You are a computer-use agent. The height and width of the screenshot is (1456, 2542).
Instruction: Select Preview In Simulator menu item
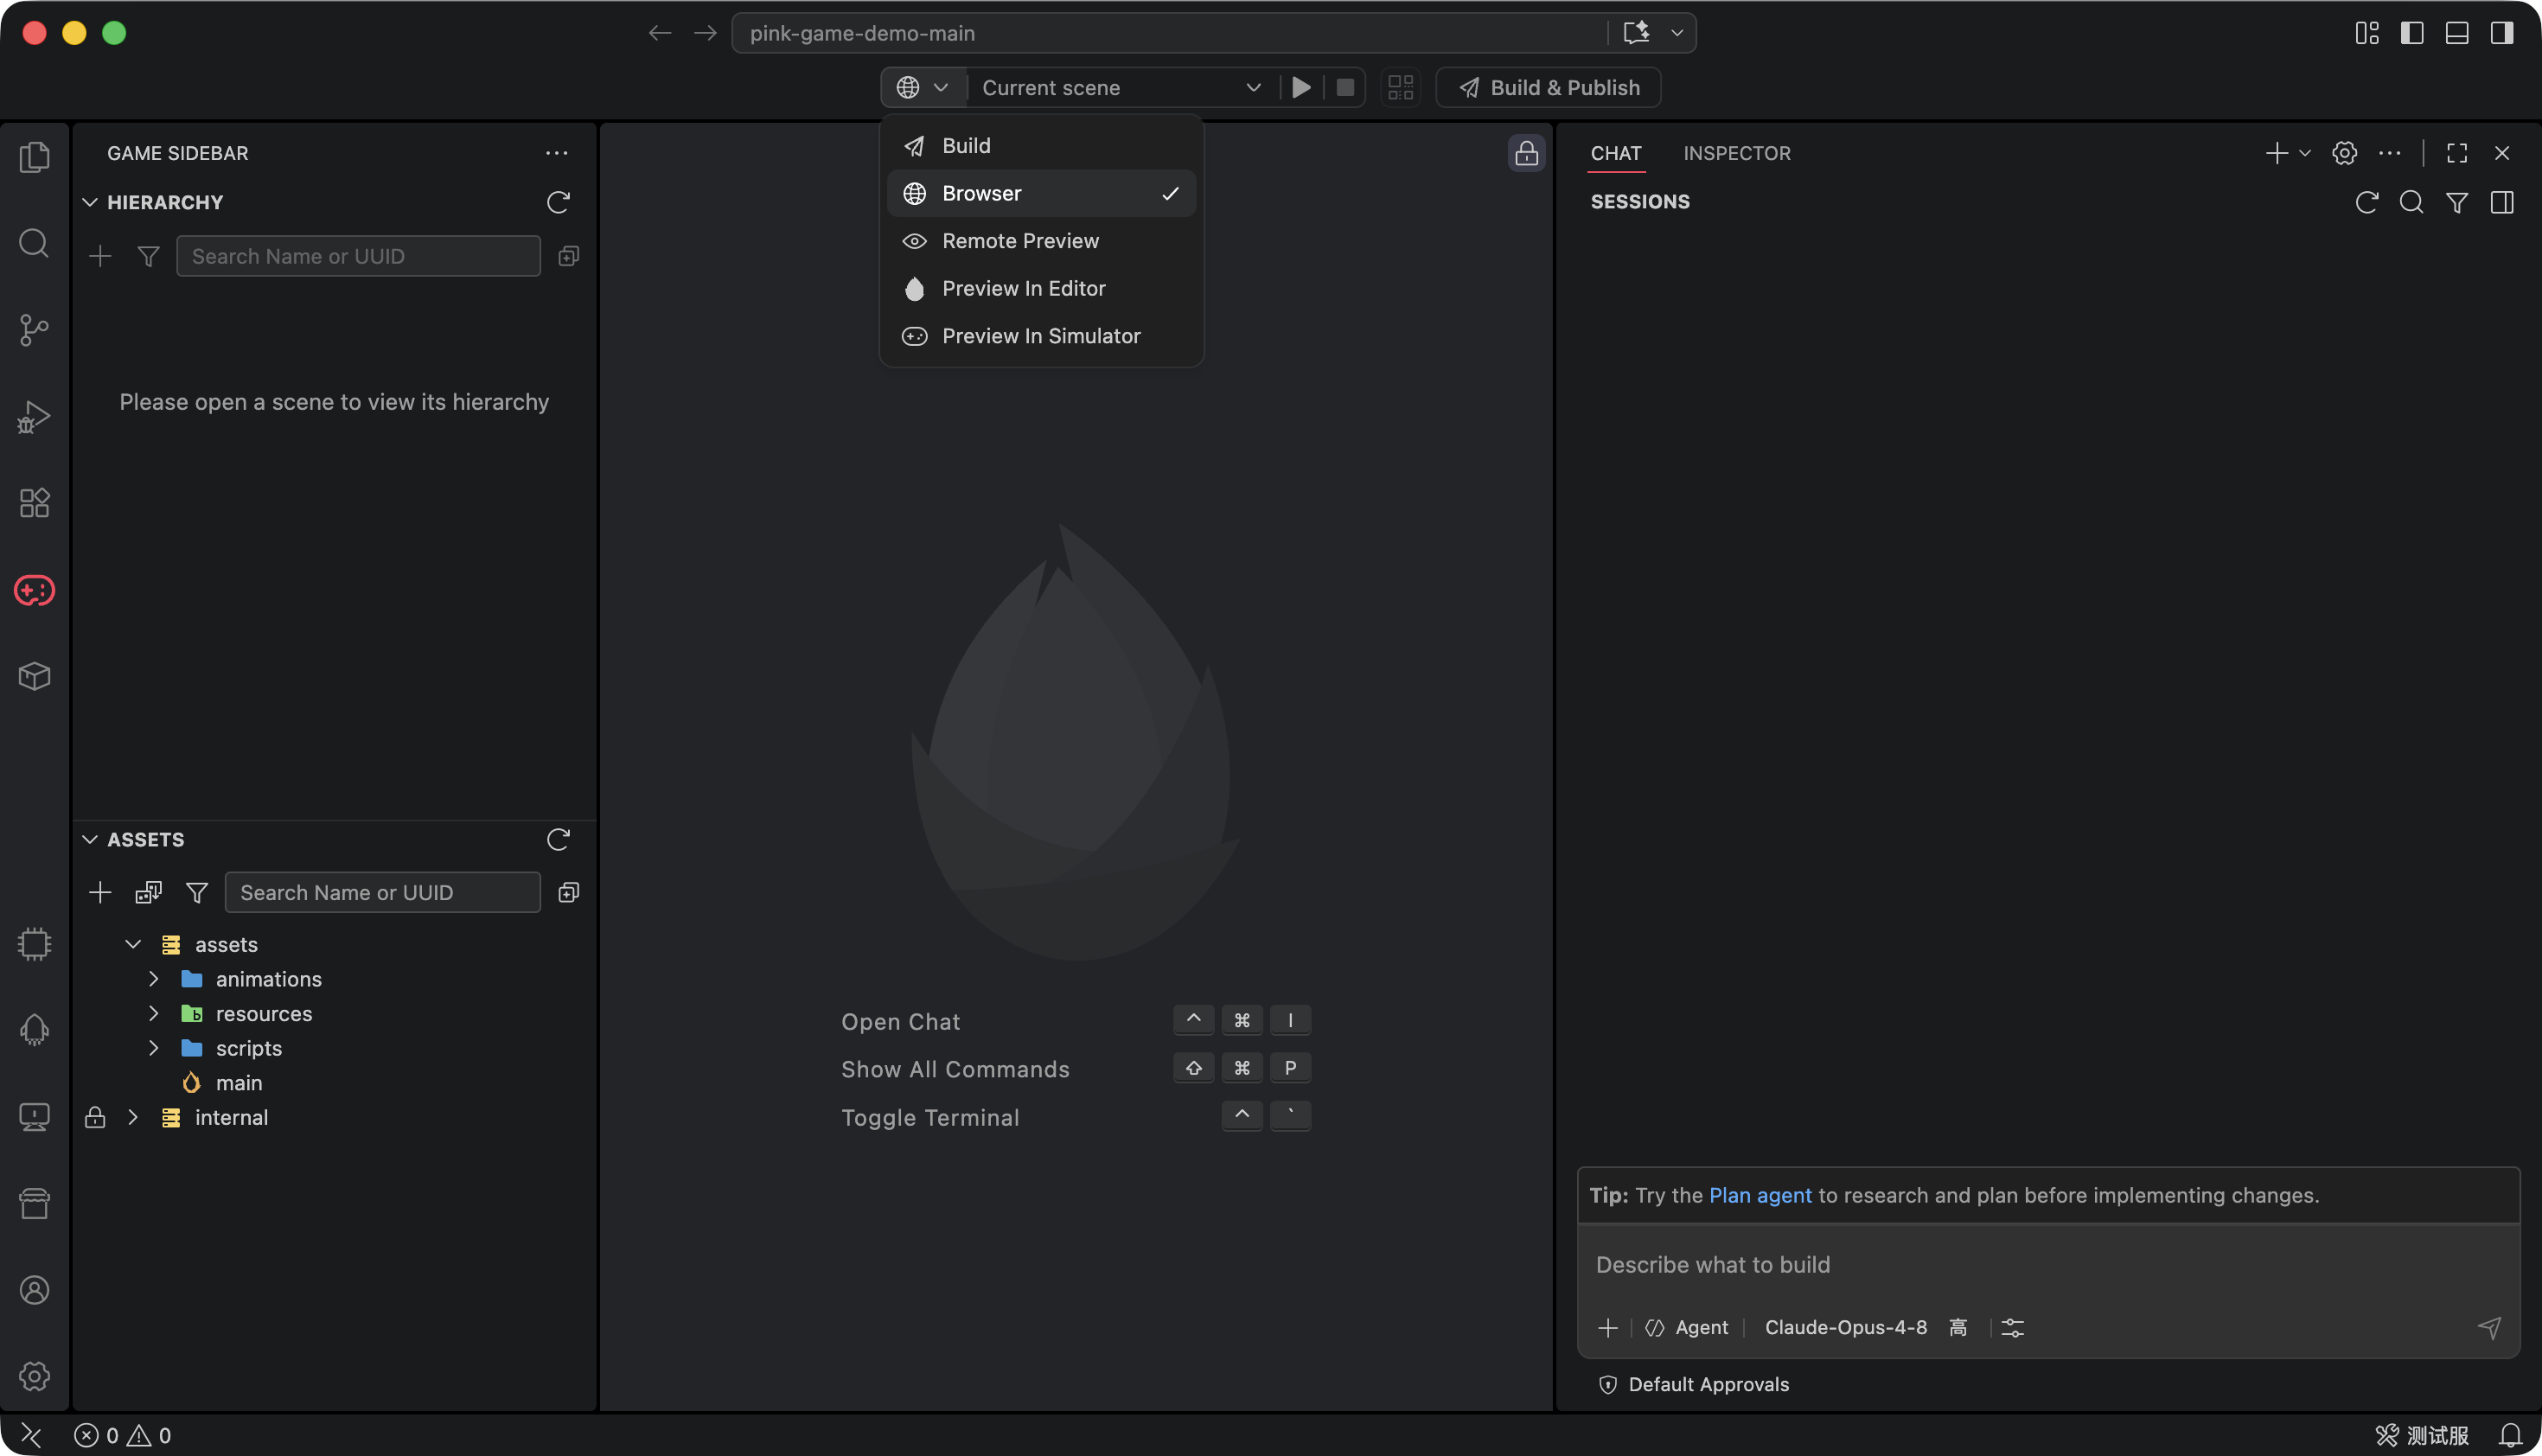(1041, 336)
